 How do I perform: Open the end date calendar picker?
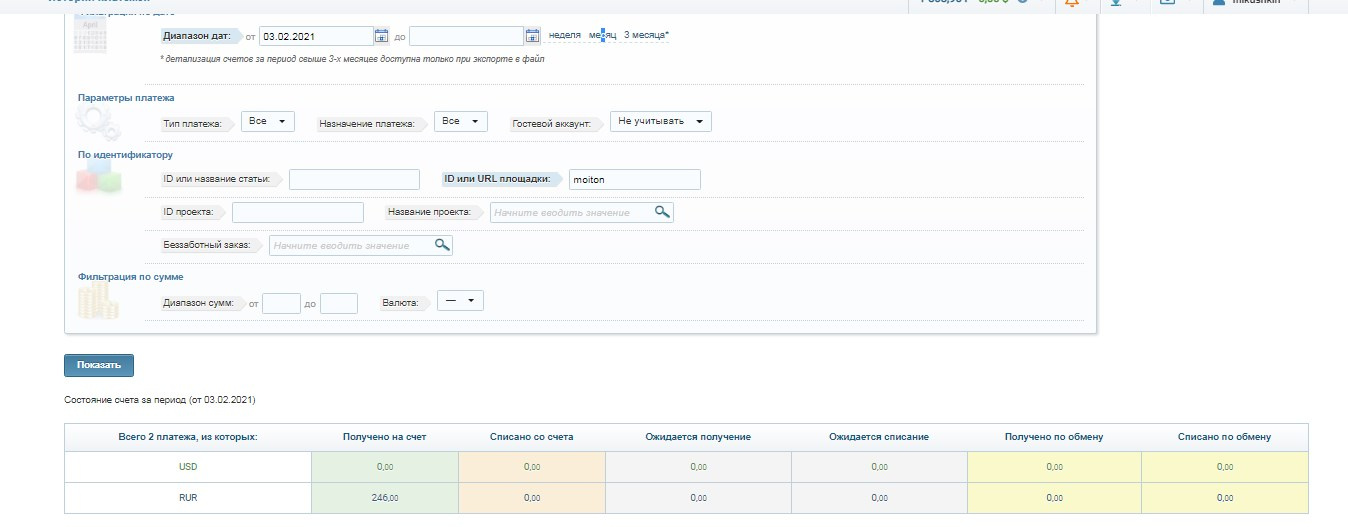click(x=532, y=36)
